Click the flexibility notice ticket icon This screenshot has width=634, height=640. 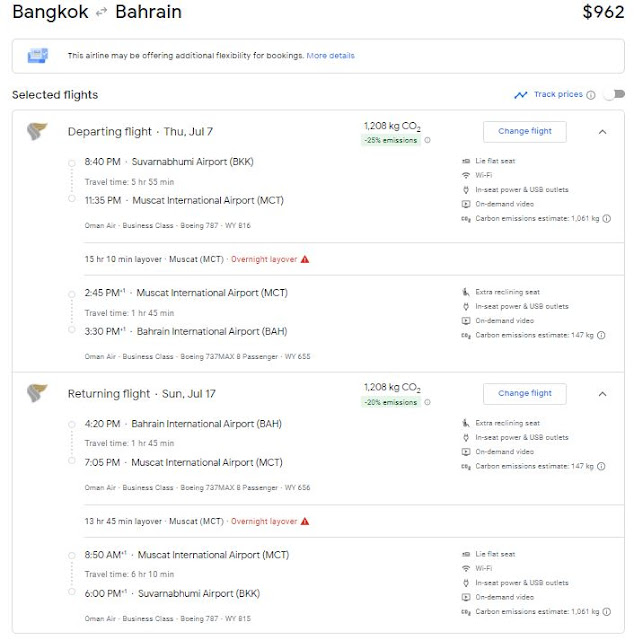point(39,55)
